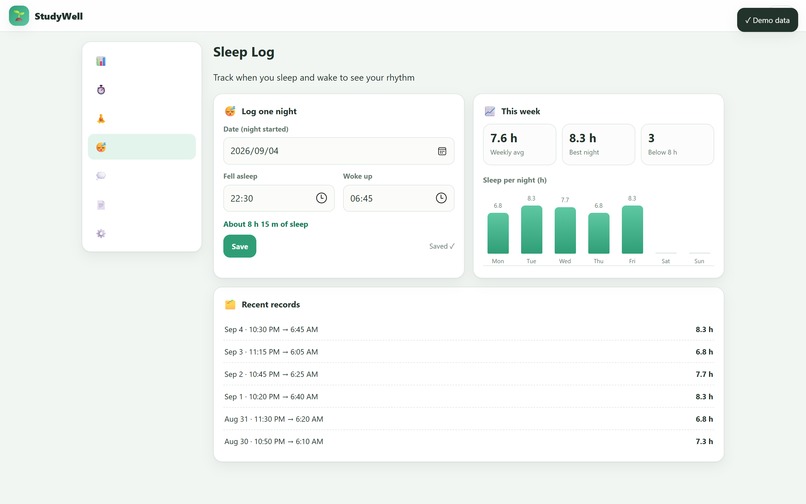Click the Tue bar in sleep chart
806x504 pixels.
(x=532, y=230)
